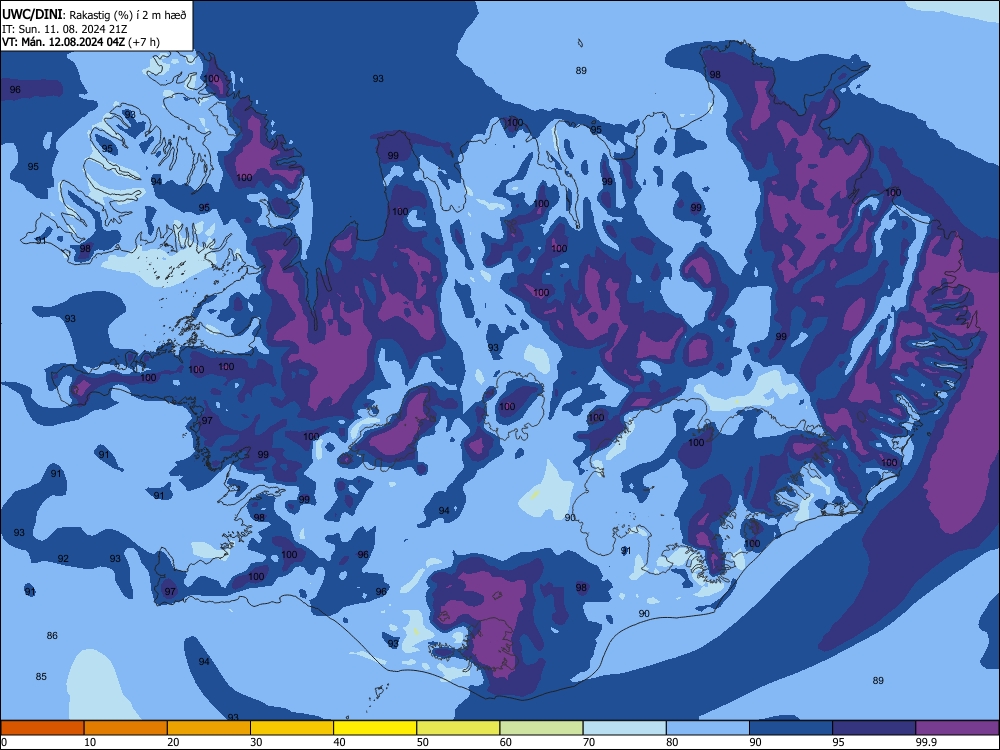Image resolution: width=1000 pixels, height=750 pixels.
Task: Select the 20–30 amber legend swatch
Action: click(209, 728)
